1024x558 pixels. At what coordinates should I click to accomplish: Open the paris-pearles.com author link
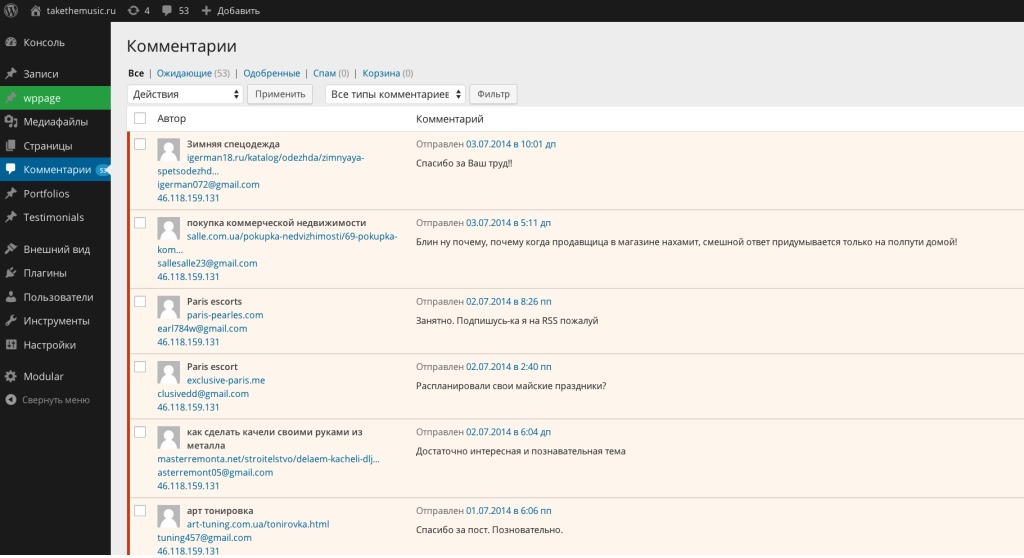pyautogui.click(x=225, y=315)
